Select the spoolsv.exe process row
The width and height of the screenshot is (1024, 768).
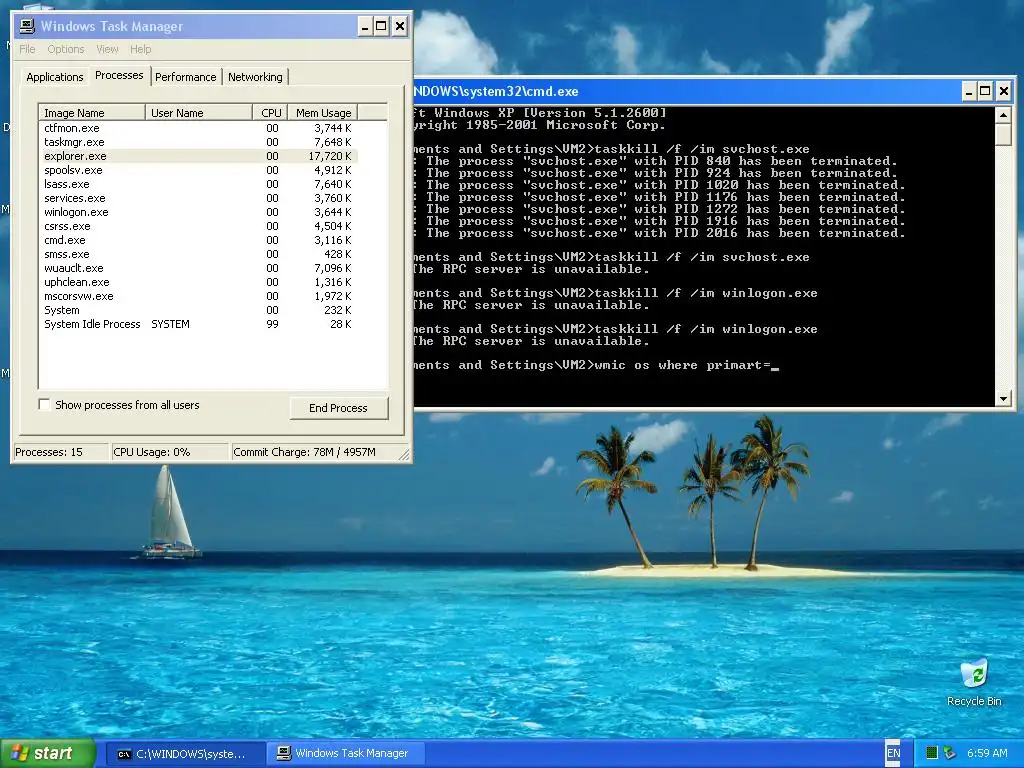199,170
